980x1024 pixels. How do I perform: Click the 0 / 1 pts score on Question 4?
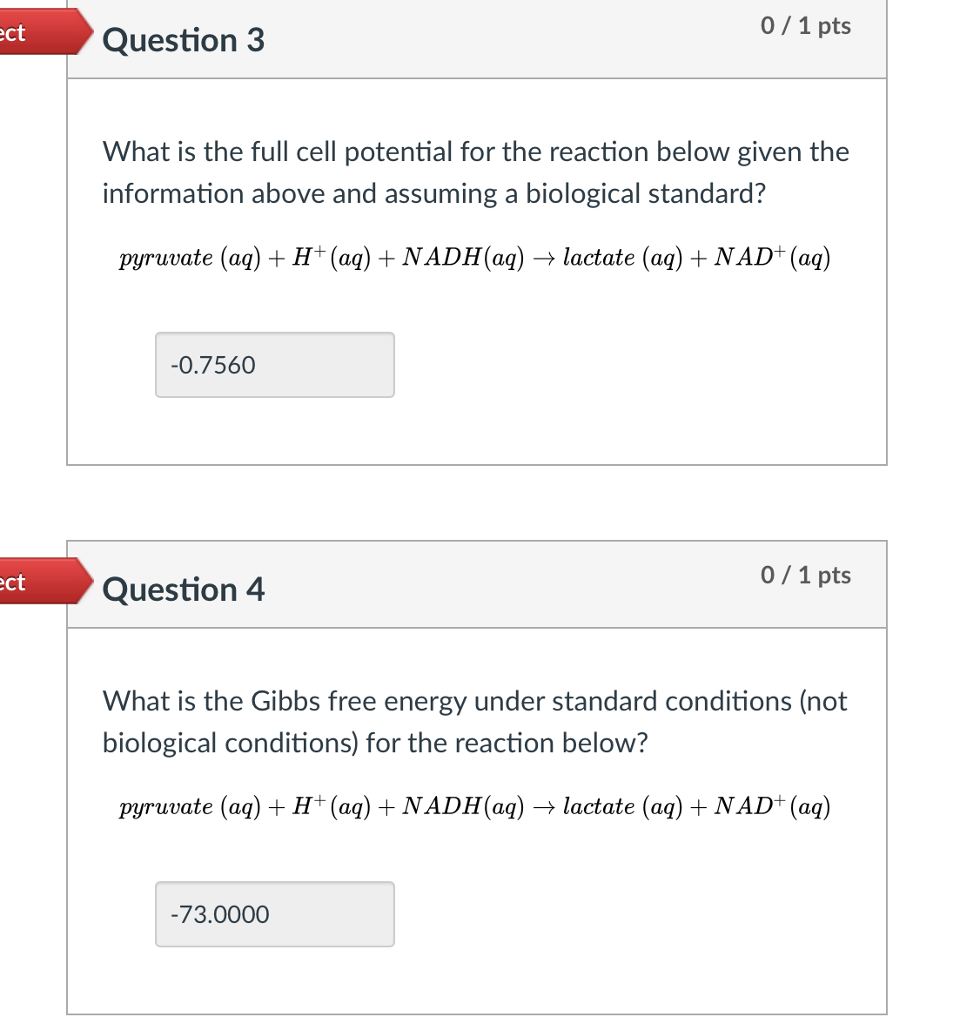click(x=808, y=575)
